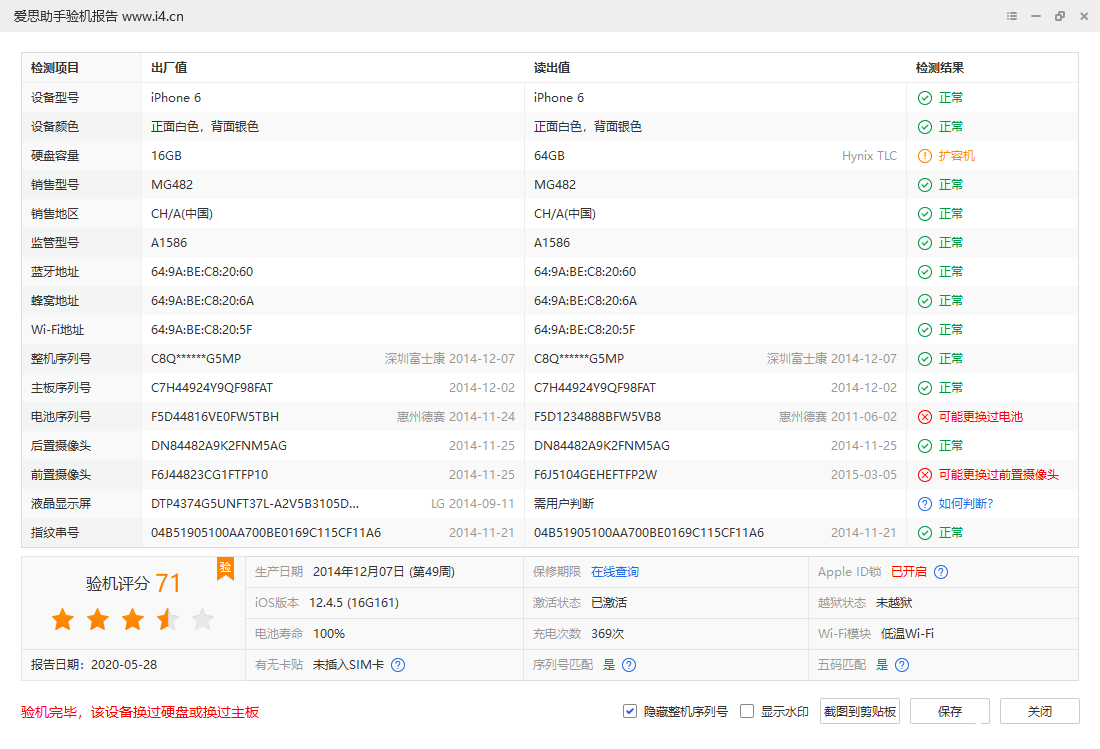Click the green check icon in 指纹串号 row
Screen dimensions: 1100x749
pyautogui.click(x=925, y=533)
